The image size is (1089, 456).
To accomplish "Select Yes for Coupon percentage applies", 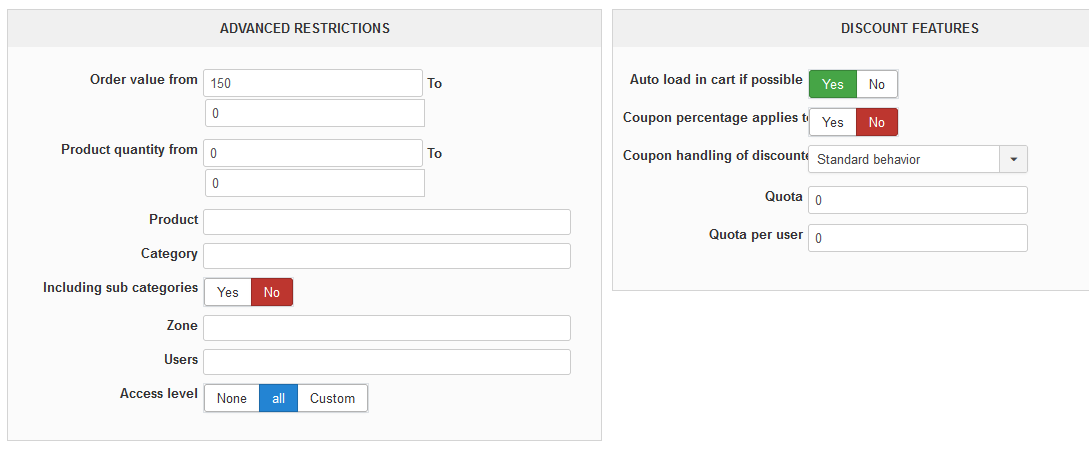I will [x=833, y=122].
